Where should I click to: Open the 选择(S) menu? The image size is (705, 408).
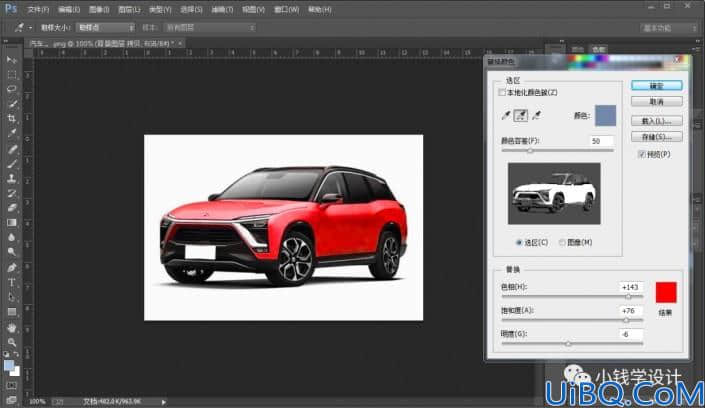pos(191,9)
